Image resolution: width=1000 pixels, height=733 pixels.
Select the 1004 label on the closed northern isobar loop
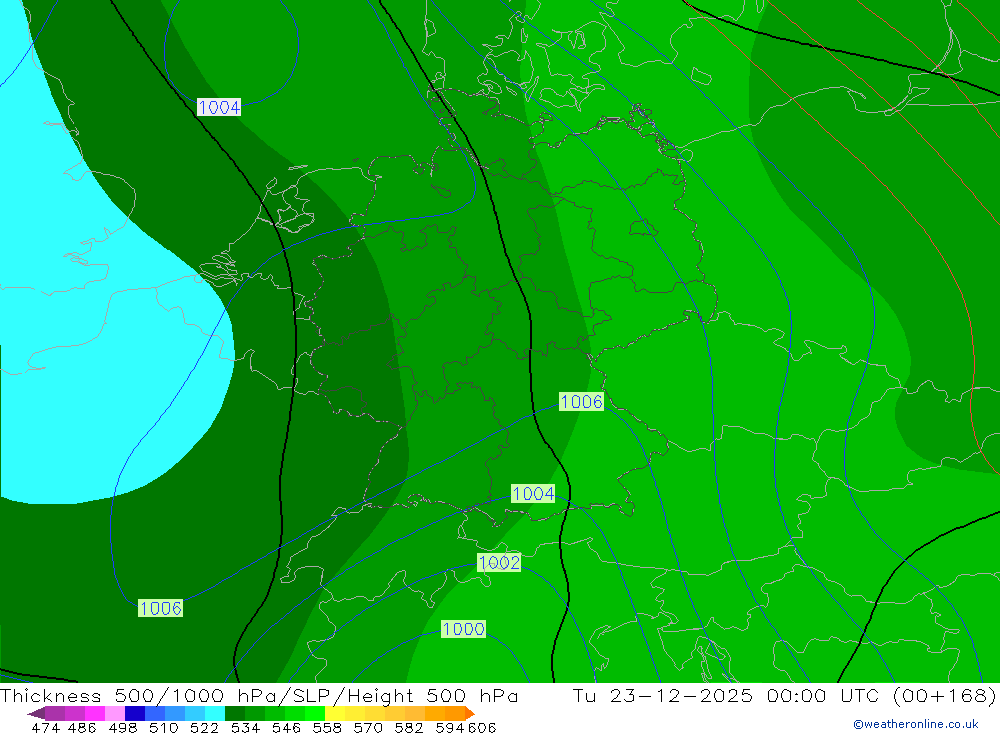click(219, 107)
